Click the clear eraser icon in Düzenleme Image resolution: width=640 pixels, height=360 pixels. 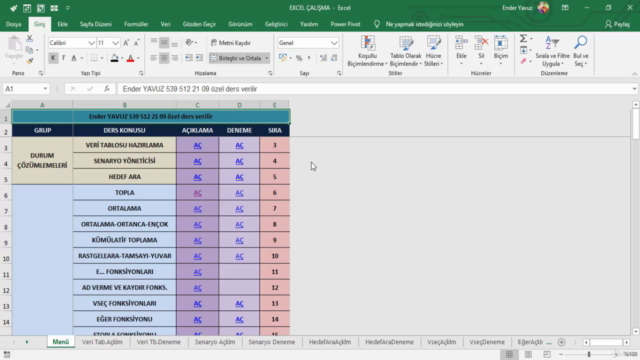(523, 61)
